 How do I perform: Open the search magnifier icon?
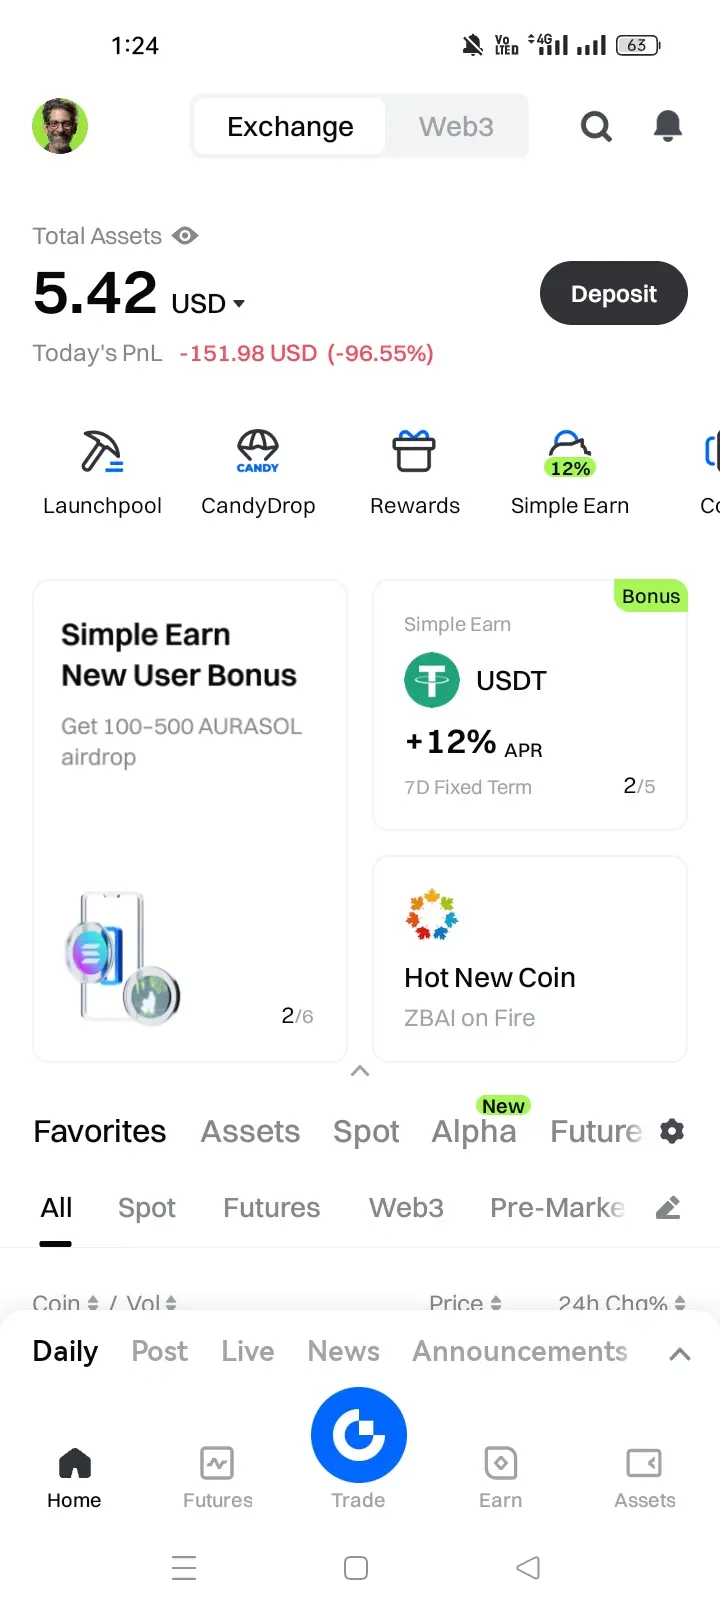[596, 126]
